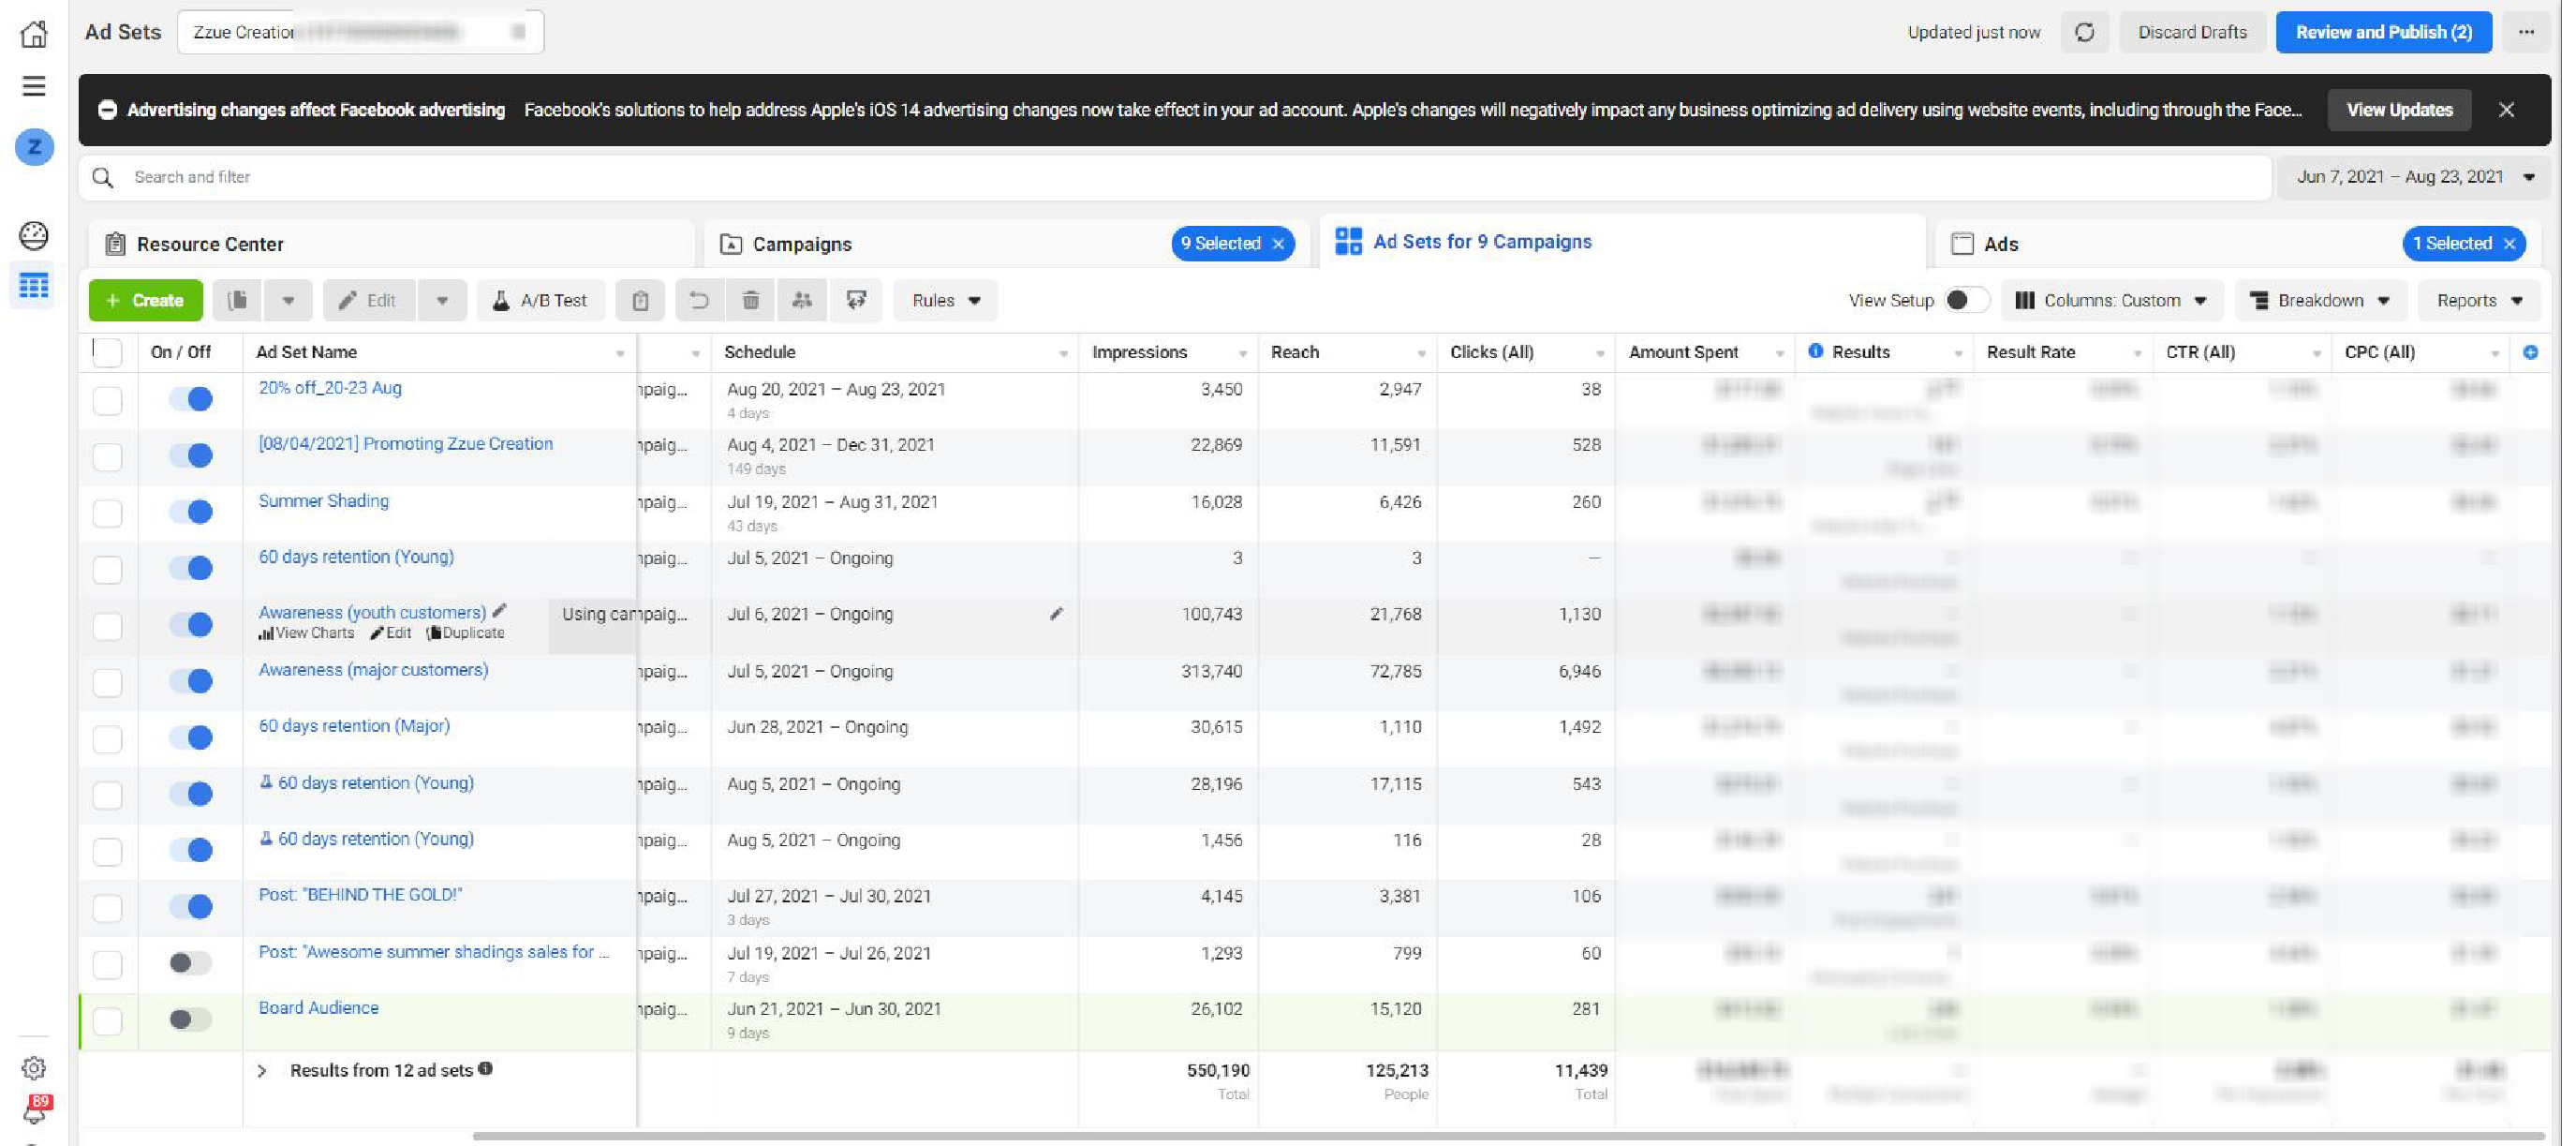Tick checkbox for [08/04/2021] Promoting Zzue Creation
The image size is (2576, 1146).
[x=107, y=456]
